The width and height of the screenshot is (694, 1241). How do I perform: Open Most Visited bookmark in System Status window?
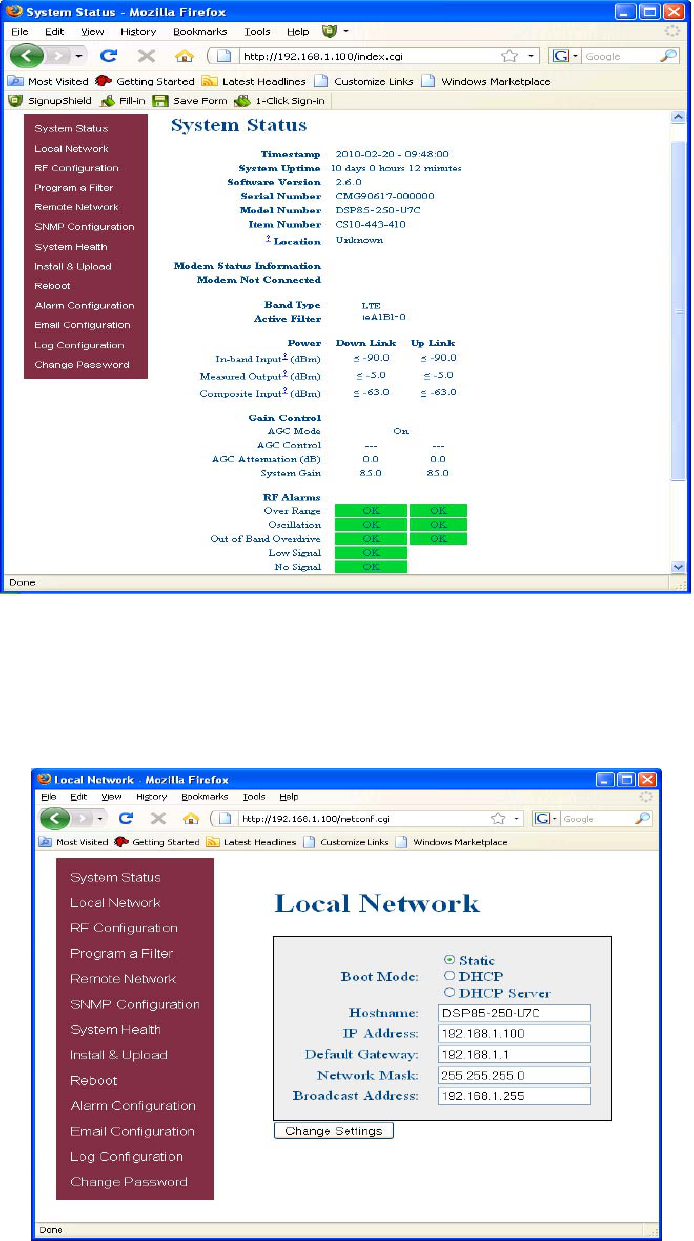50,81
